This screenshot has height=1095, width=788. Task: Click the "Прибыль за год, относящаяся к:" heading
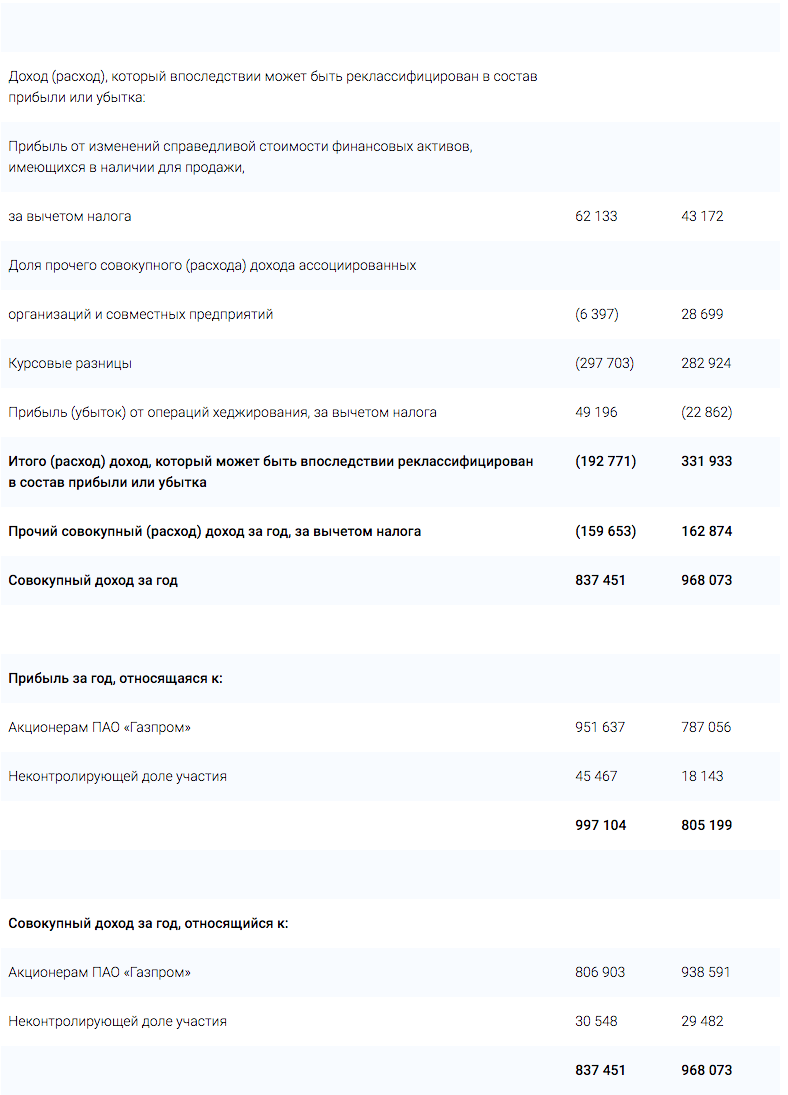(115, 678)
